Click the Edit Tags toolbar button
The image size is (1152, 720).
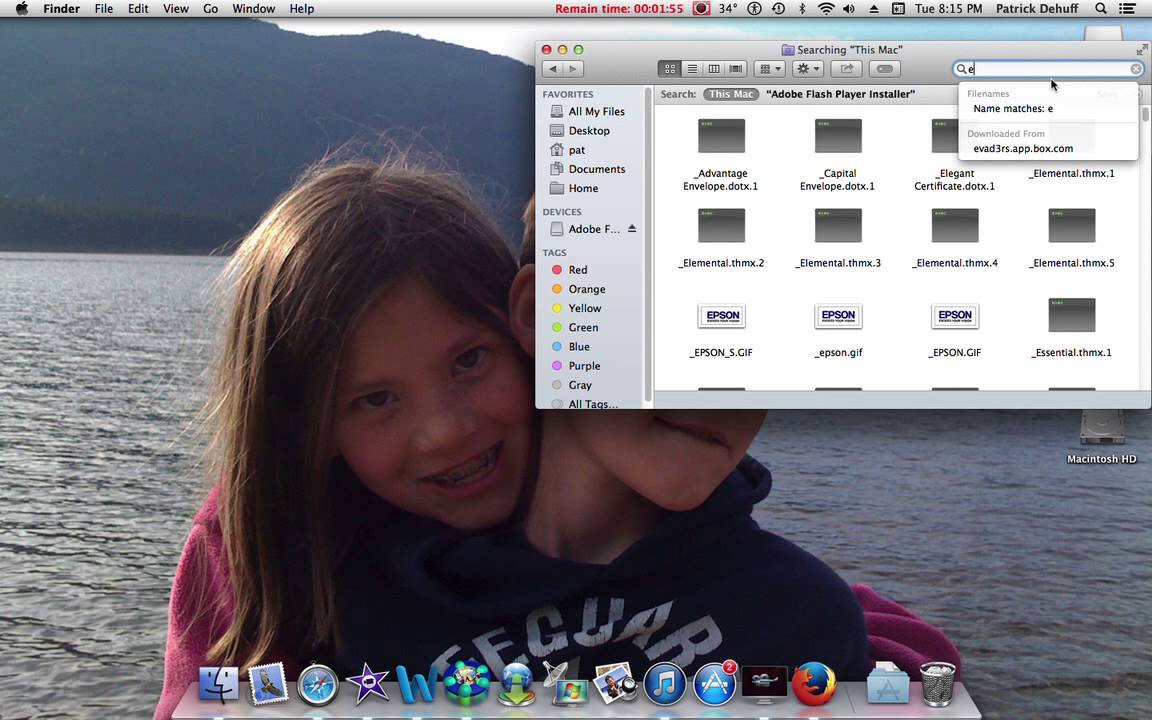coord(885,69)
